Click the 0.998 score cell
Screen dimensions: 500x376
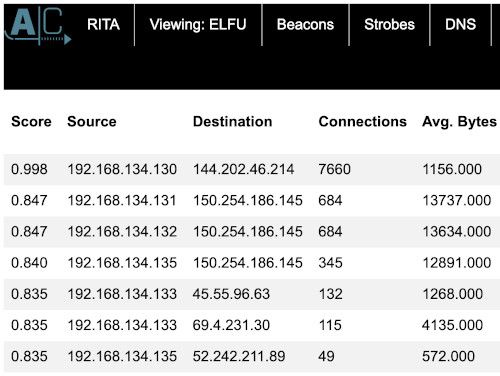(x=29, y=169)
